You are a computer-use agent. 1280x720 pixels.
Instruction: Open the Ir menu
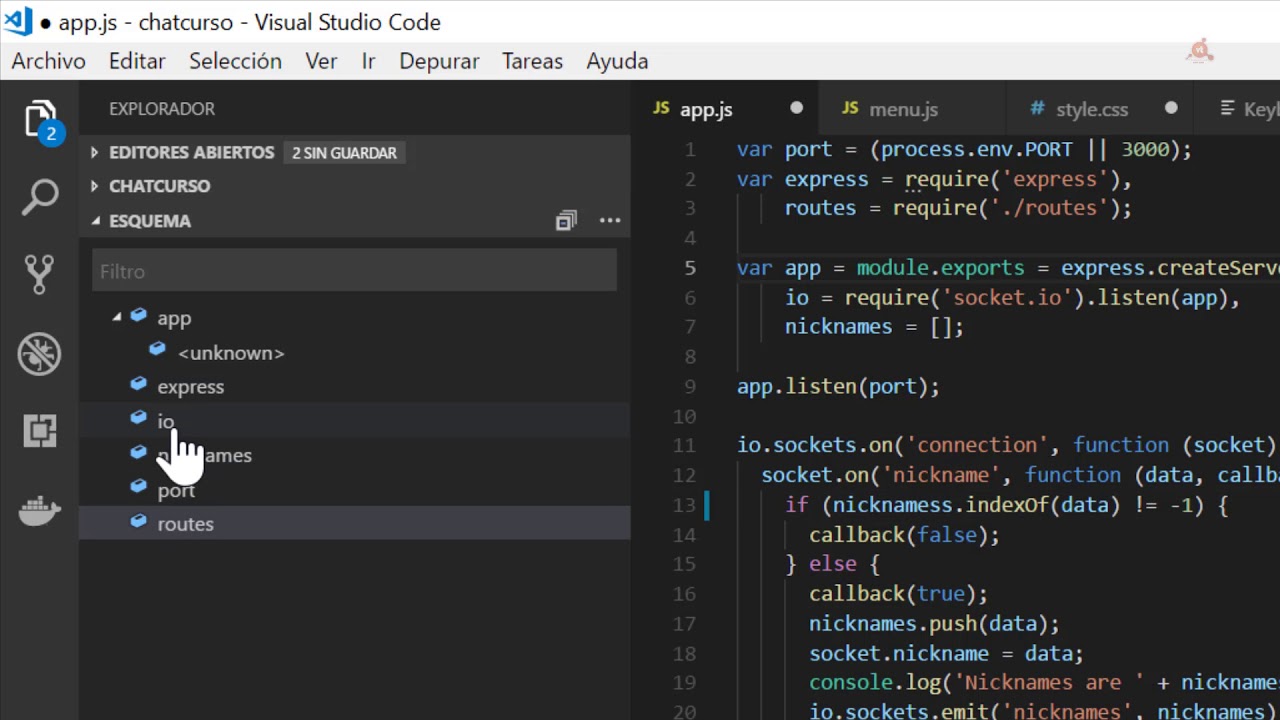pyautogui.click(x=368, y=61)
